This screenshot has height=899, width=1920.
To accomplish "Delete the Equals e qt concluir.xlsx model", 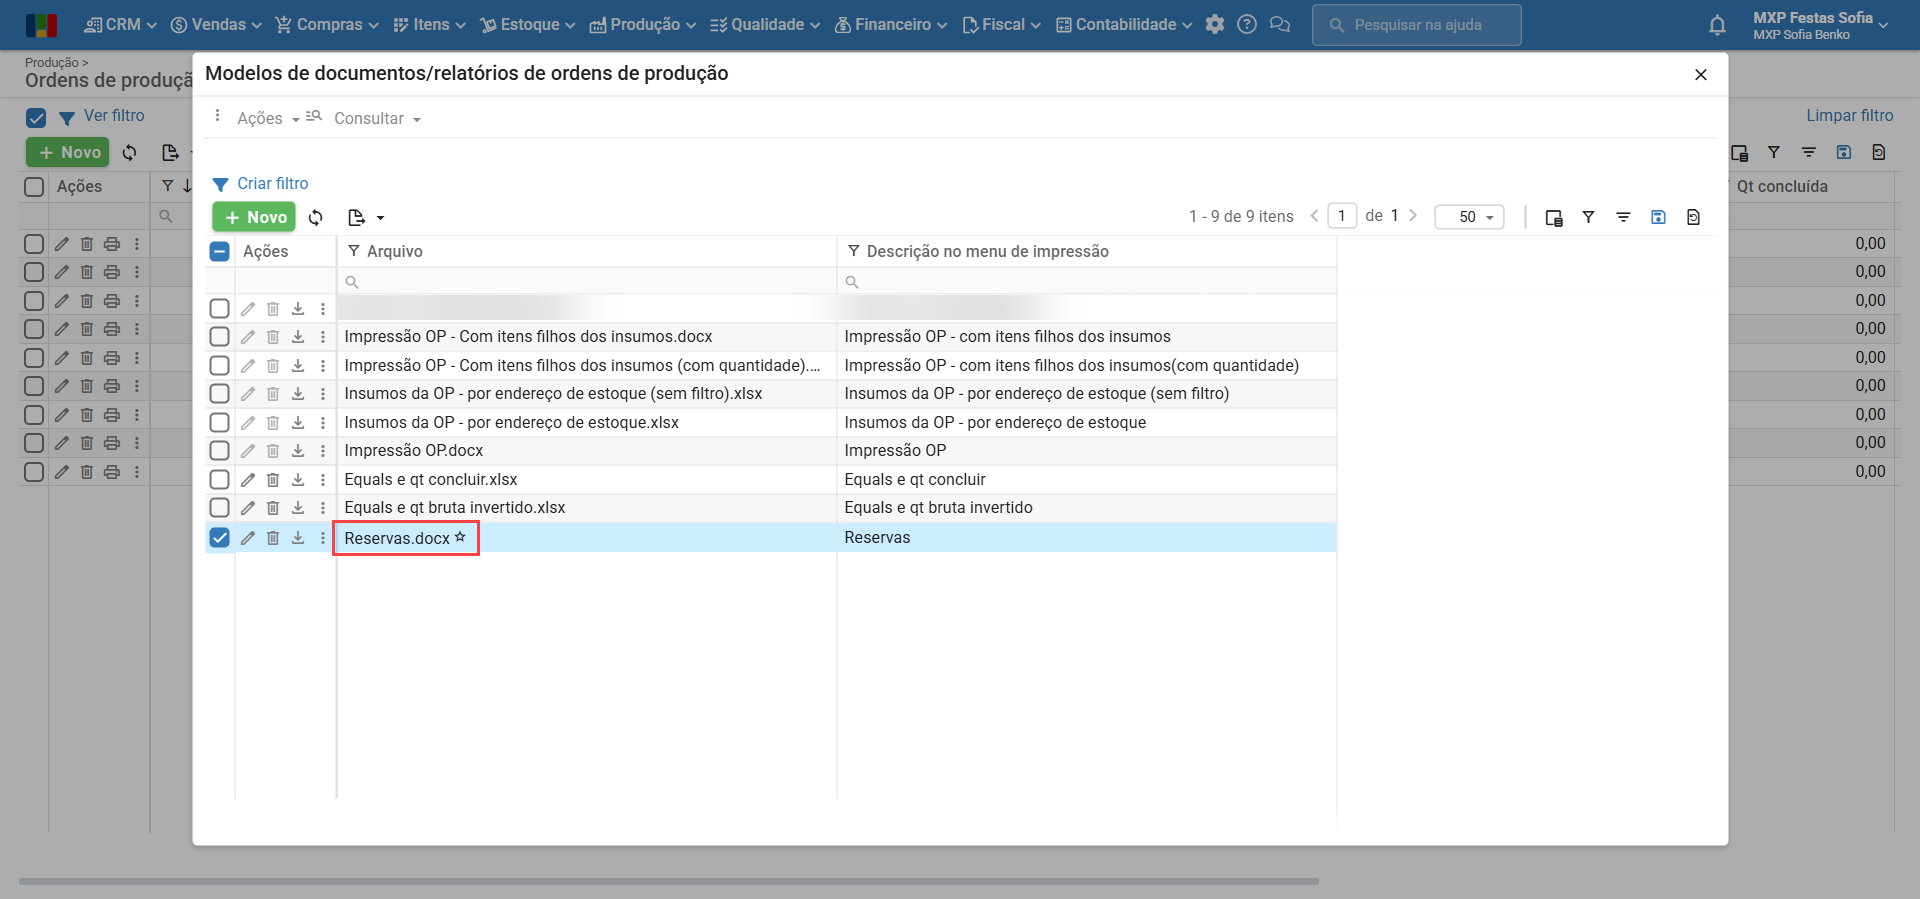I will point(273,480).
